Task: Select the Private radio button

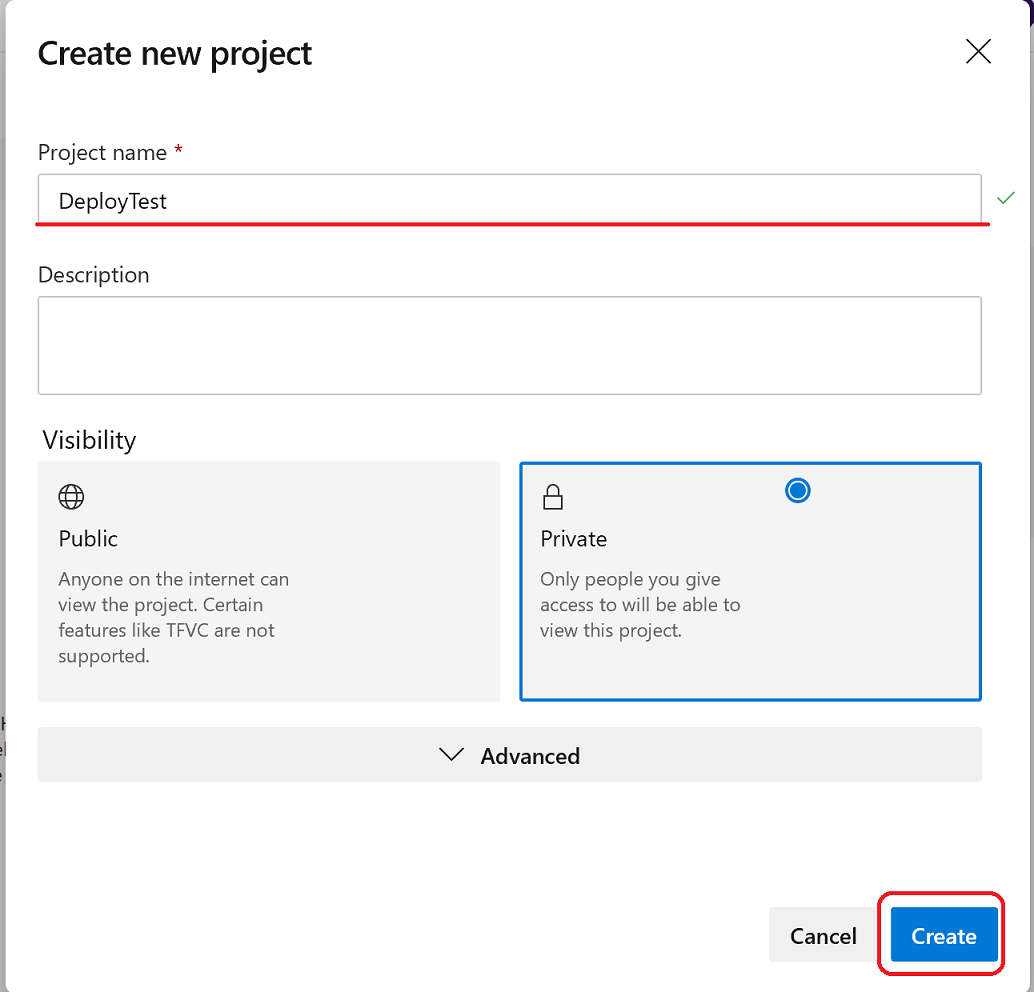Action: (797, 490)
